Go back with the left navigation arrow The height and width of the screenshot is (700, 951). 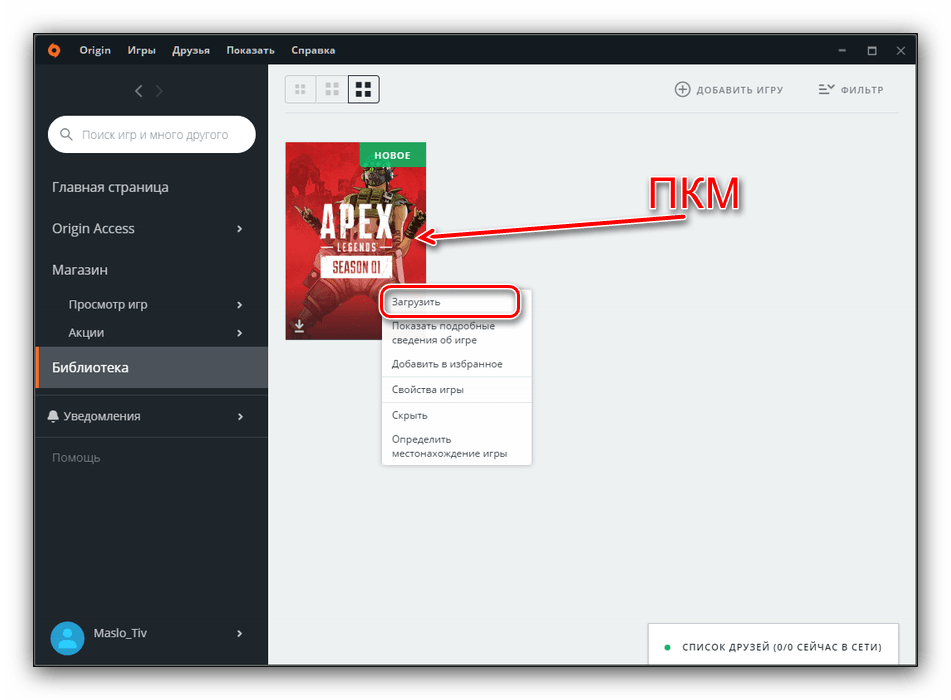point(139,91)
